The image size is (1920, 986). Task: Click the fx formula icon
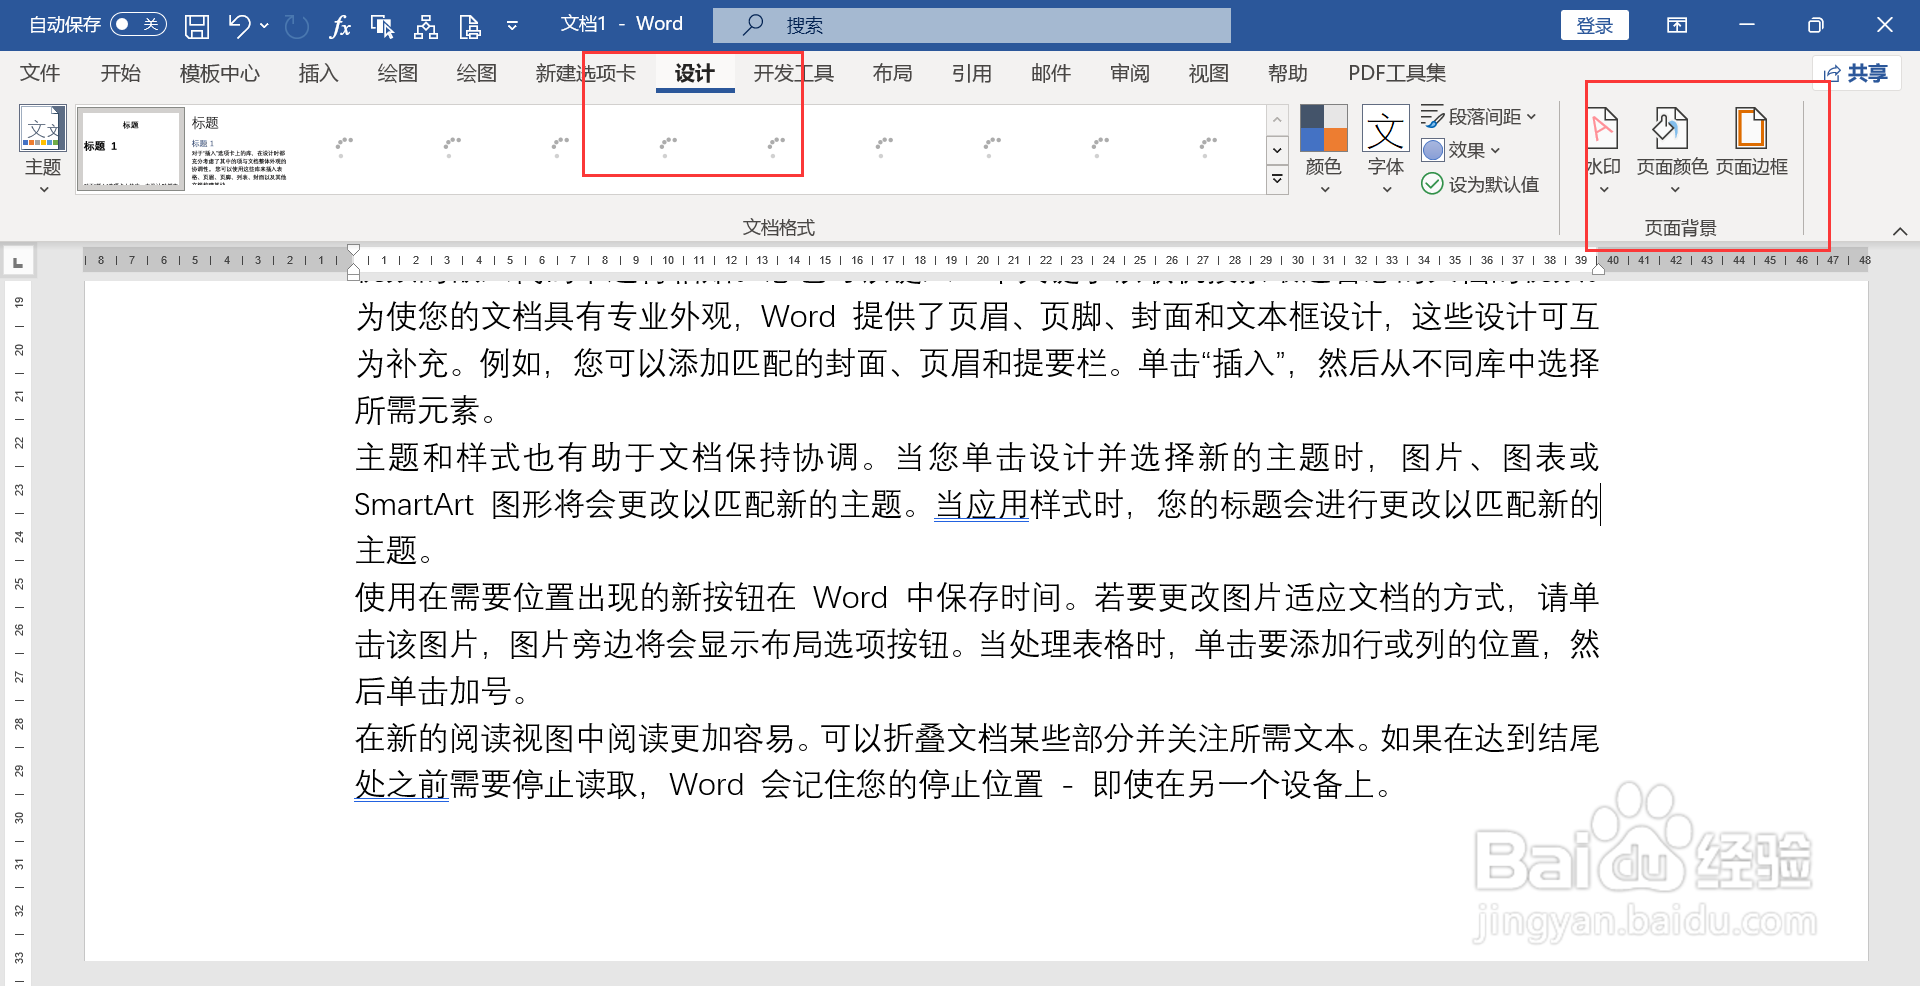pyautogui.click(x=340, y=26)
